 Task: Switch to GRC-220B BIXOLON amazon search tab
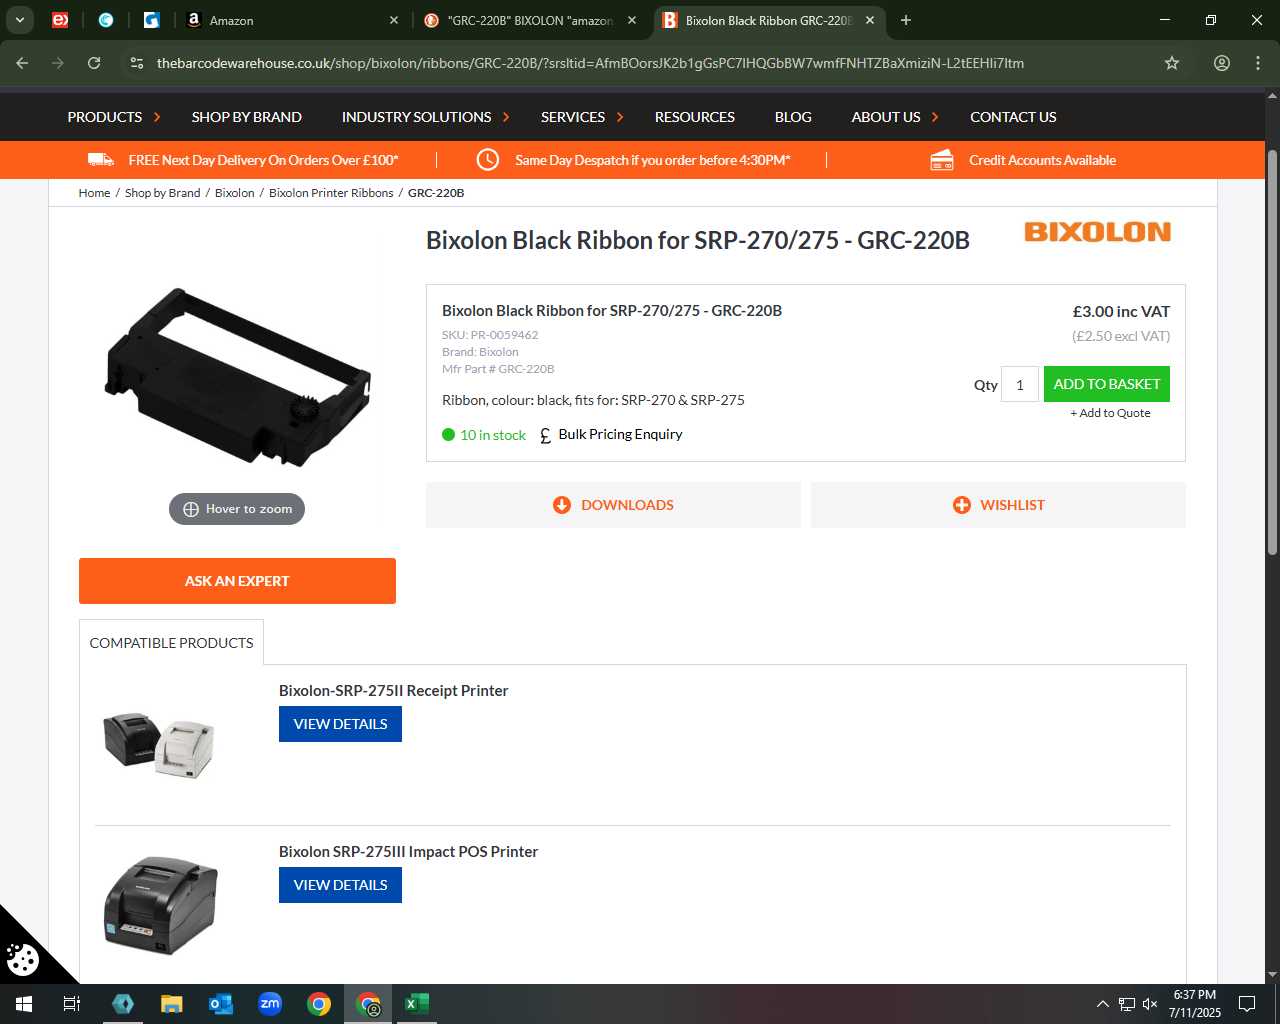pyautogui.click(x=530, y=20)
